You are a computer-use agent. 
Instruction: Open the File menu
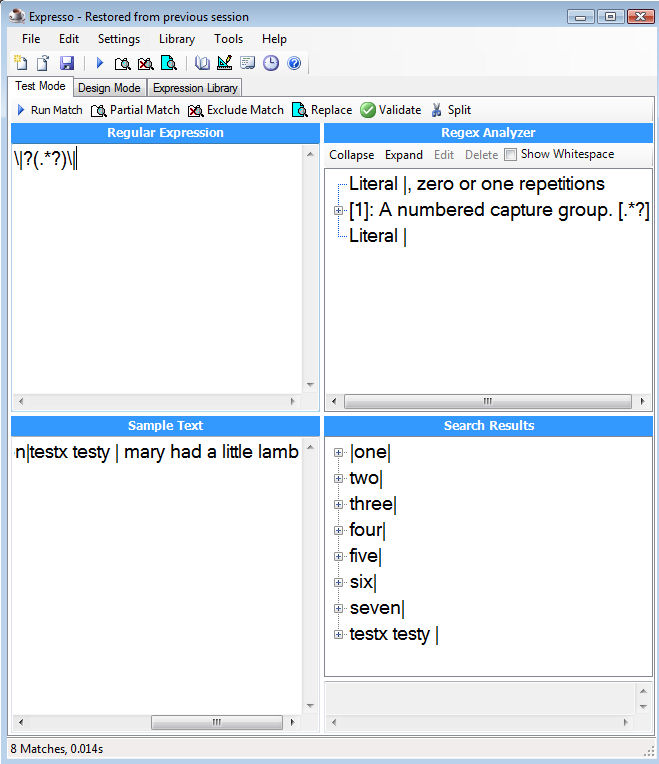(31, 39)
